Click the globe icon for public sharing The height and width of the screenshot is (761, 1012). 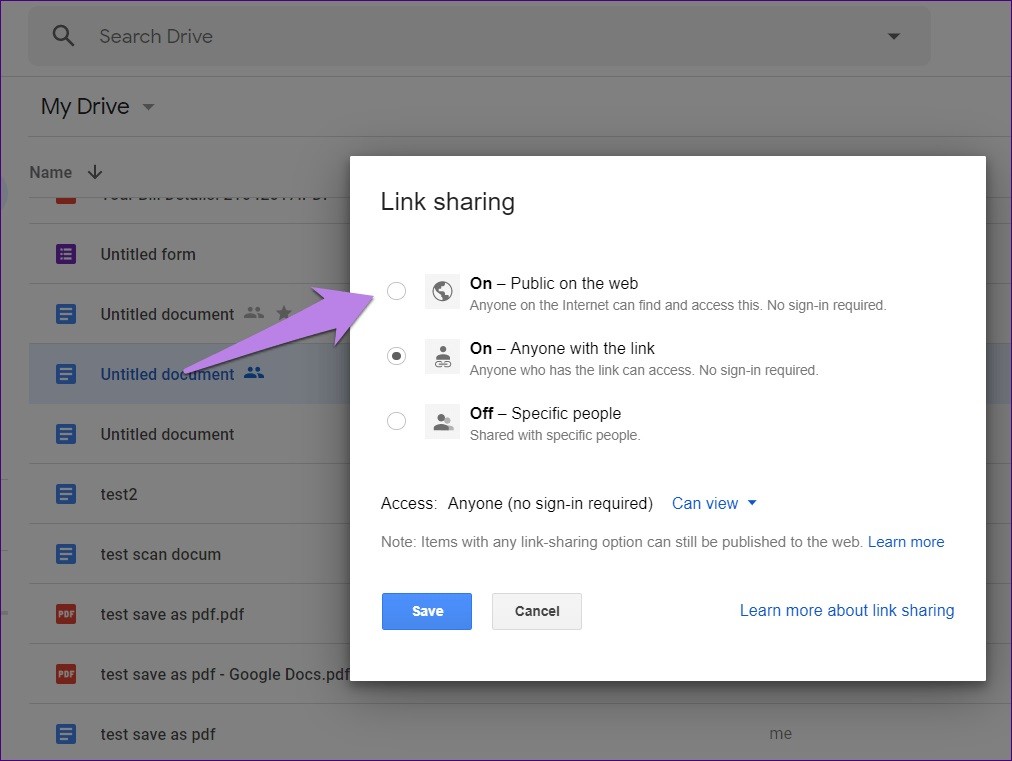pyautogui.click(x=442, y=291)
